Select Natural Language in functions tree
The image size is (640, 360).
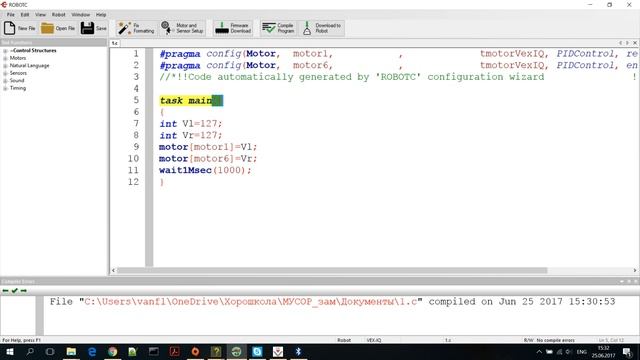point(29,66)
